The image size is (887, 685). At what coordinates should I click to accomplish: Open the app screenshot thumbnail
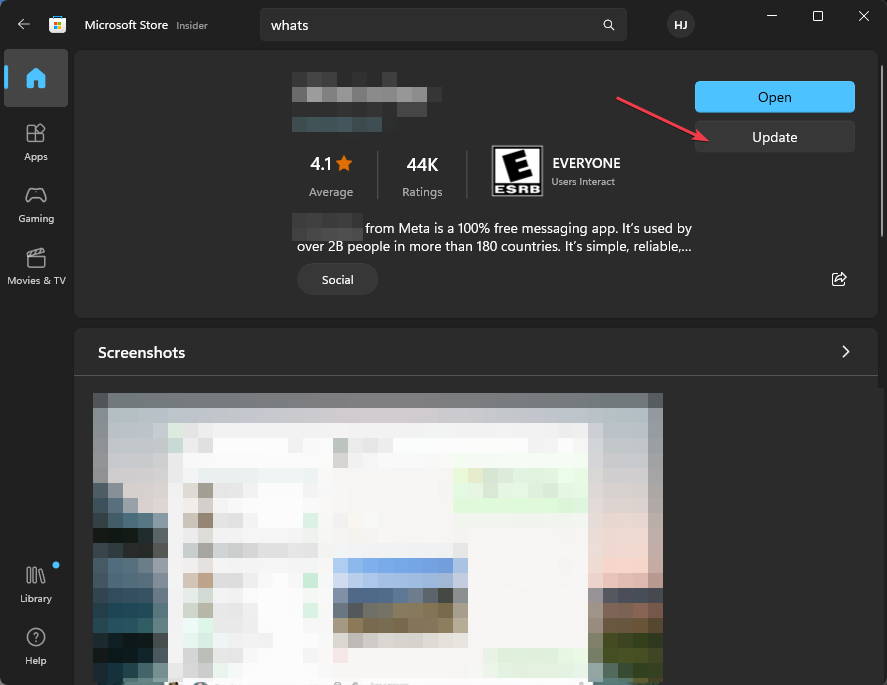click(x=378, y=538)
